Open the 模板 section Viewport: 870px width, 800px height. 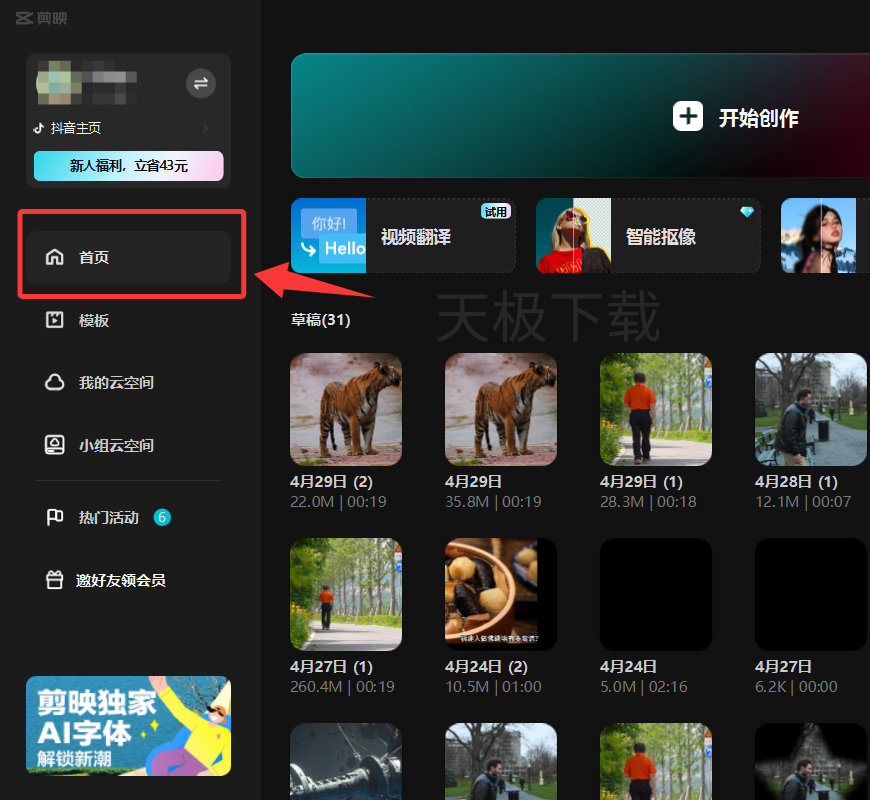point(77,320)
